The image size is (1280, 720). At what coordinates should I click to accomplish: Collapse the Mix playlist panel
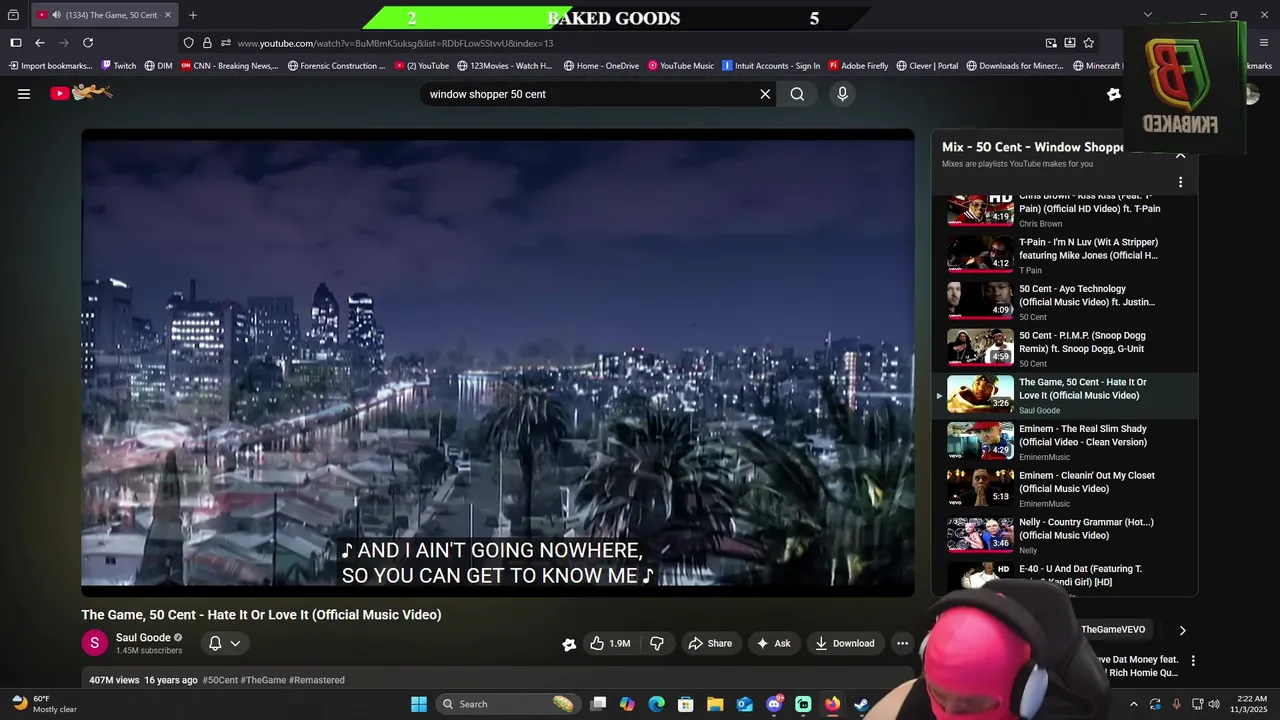pyautogui.click(x=1180, y=155)
